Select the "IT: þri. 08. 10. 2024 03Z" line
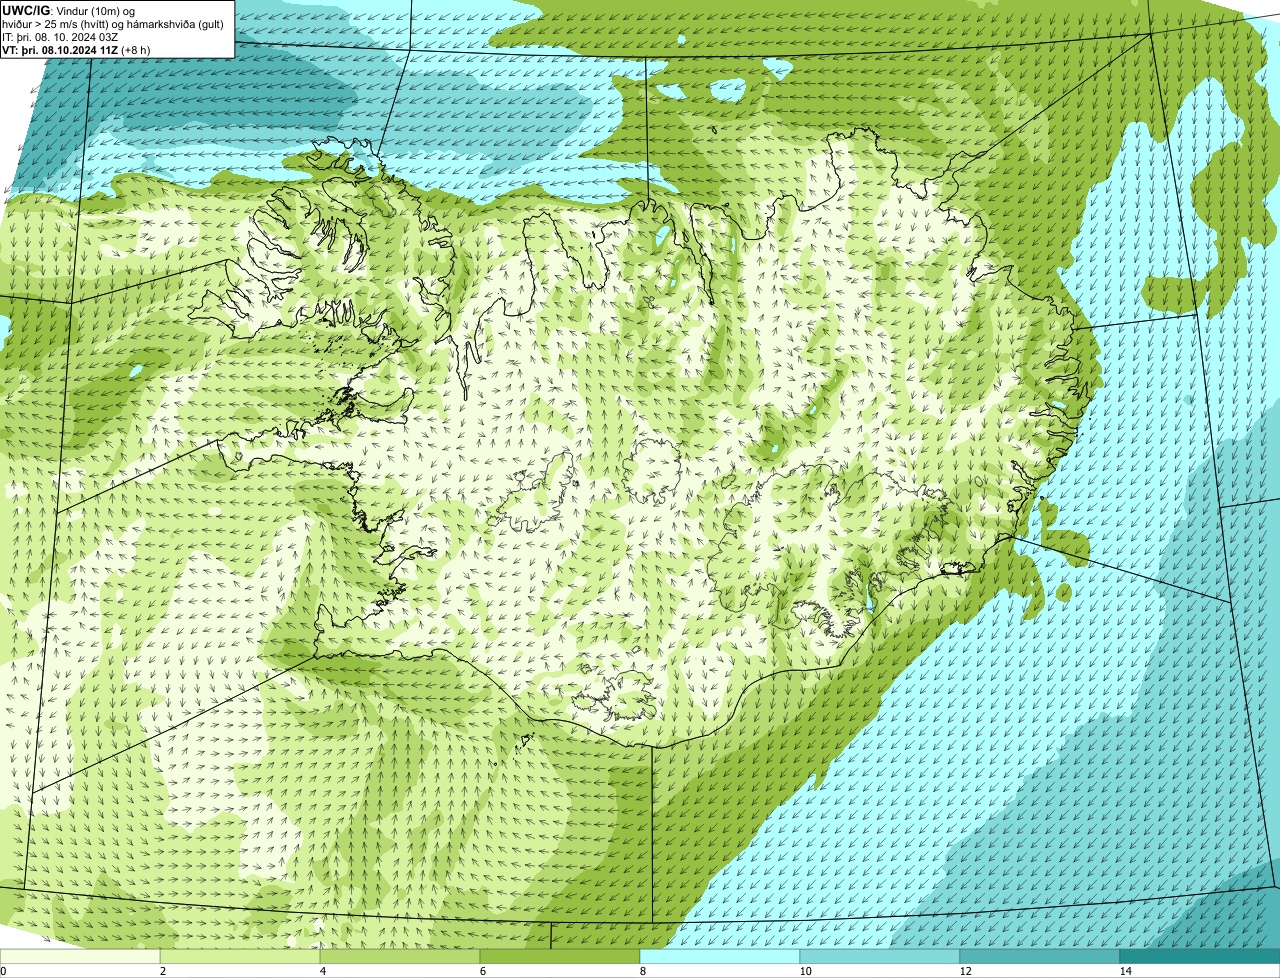The width and height of the screenshot is (1280, 978). [61, 37]
